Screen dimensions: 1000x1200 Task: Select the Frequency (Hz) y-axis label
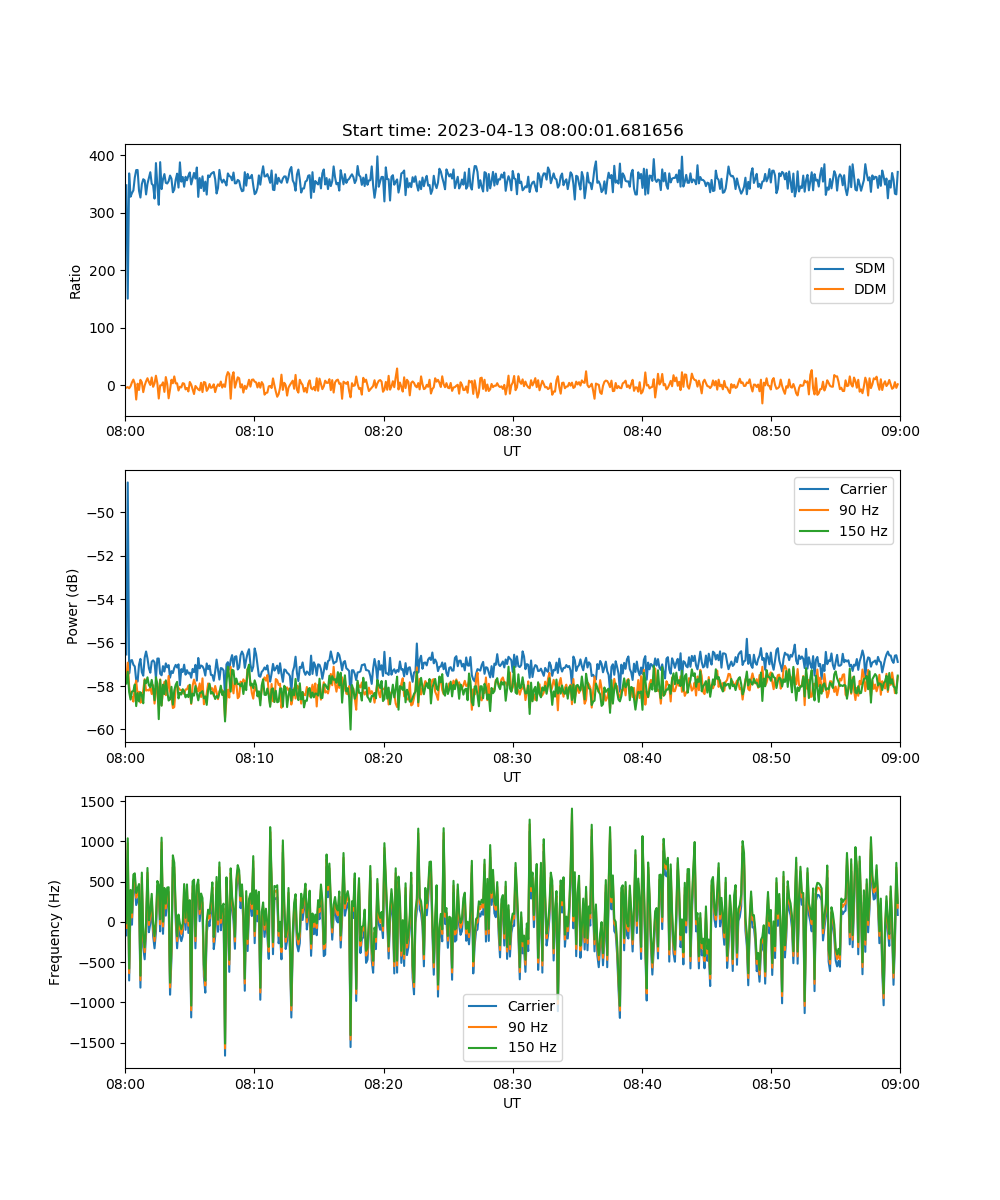[55, 932]
